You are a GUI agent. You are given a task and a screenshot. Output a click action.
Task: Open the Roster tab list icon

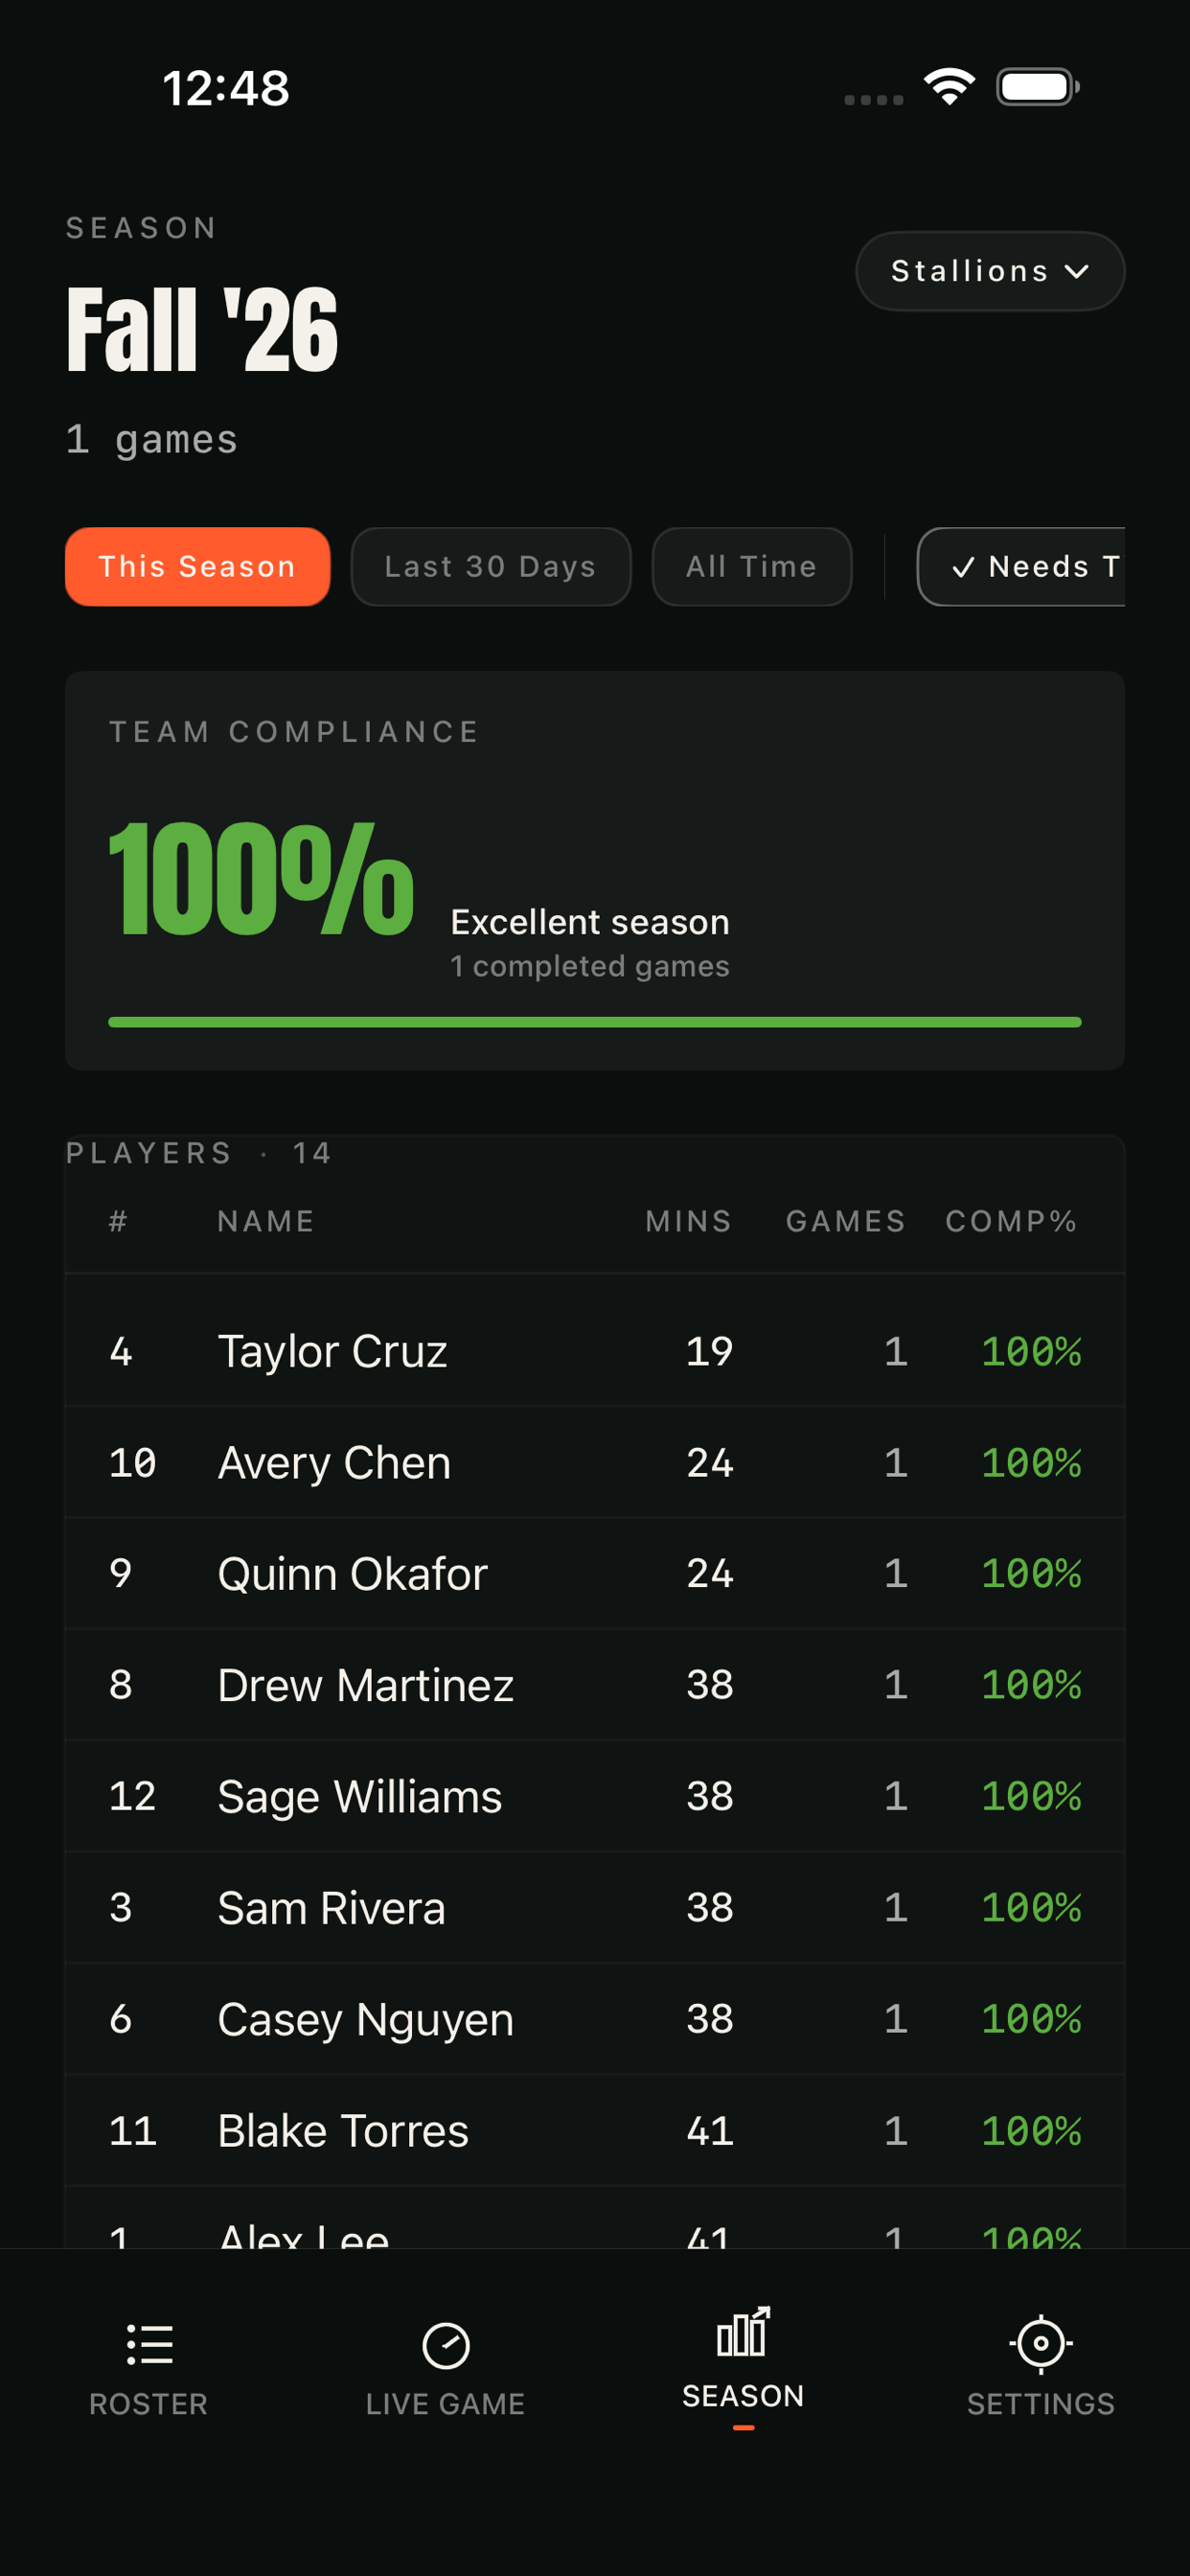150,2344
